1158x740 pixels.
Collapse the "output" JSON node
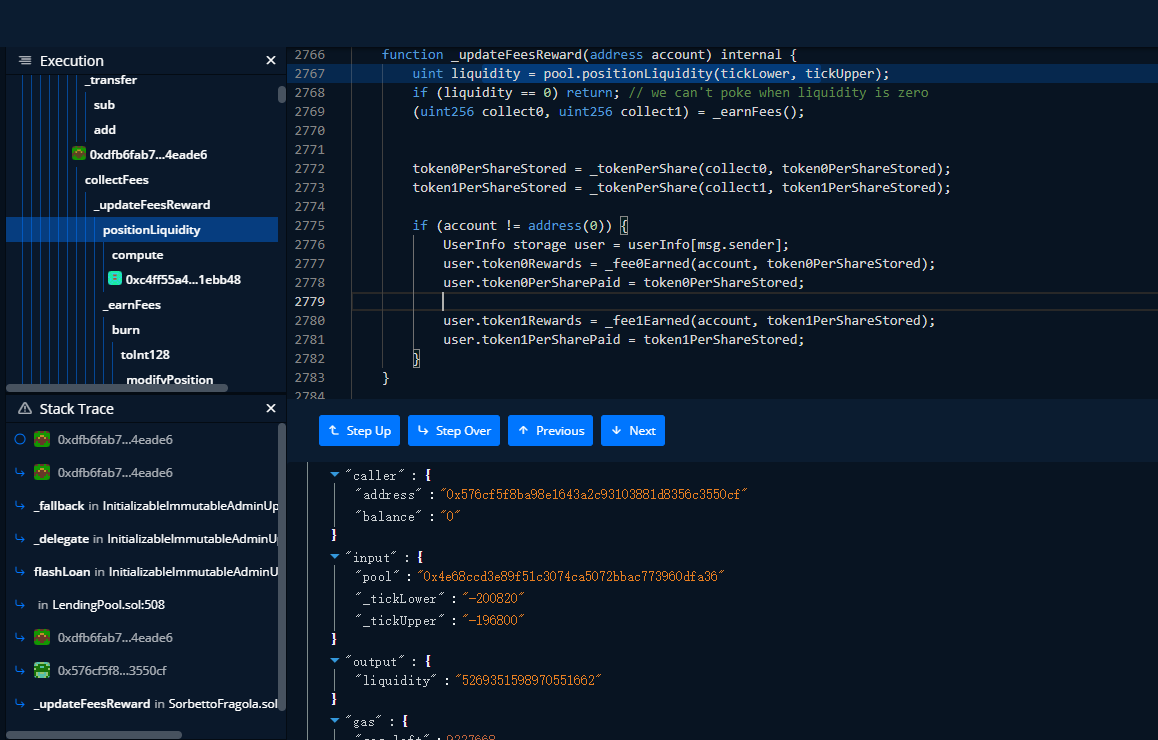(x=335, y=661)
